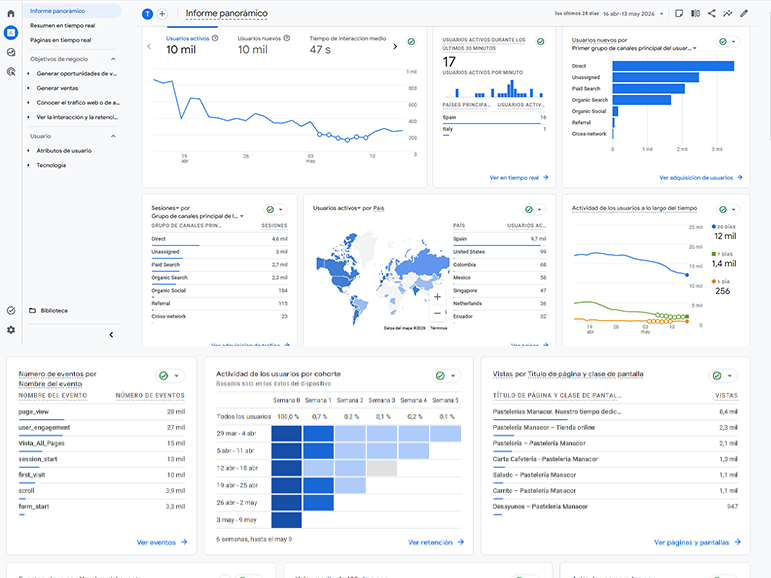Zoom out on the world map
The image size is (771, 578).
437,313
